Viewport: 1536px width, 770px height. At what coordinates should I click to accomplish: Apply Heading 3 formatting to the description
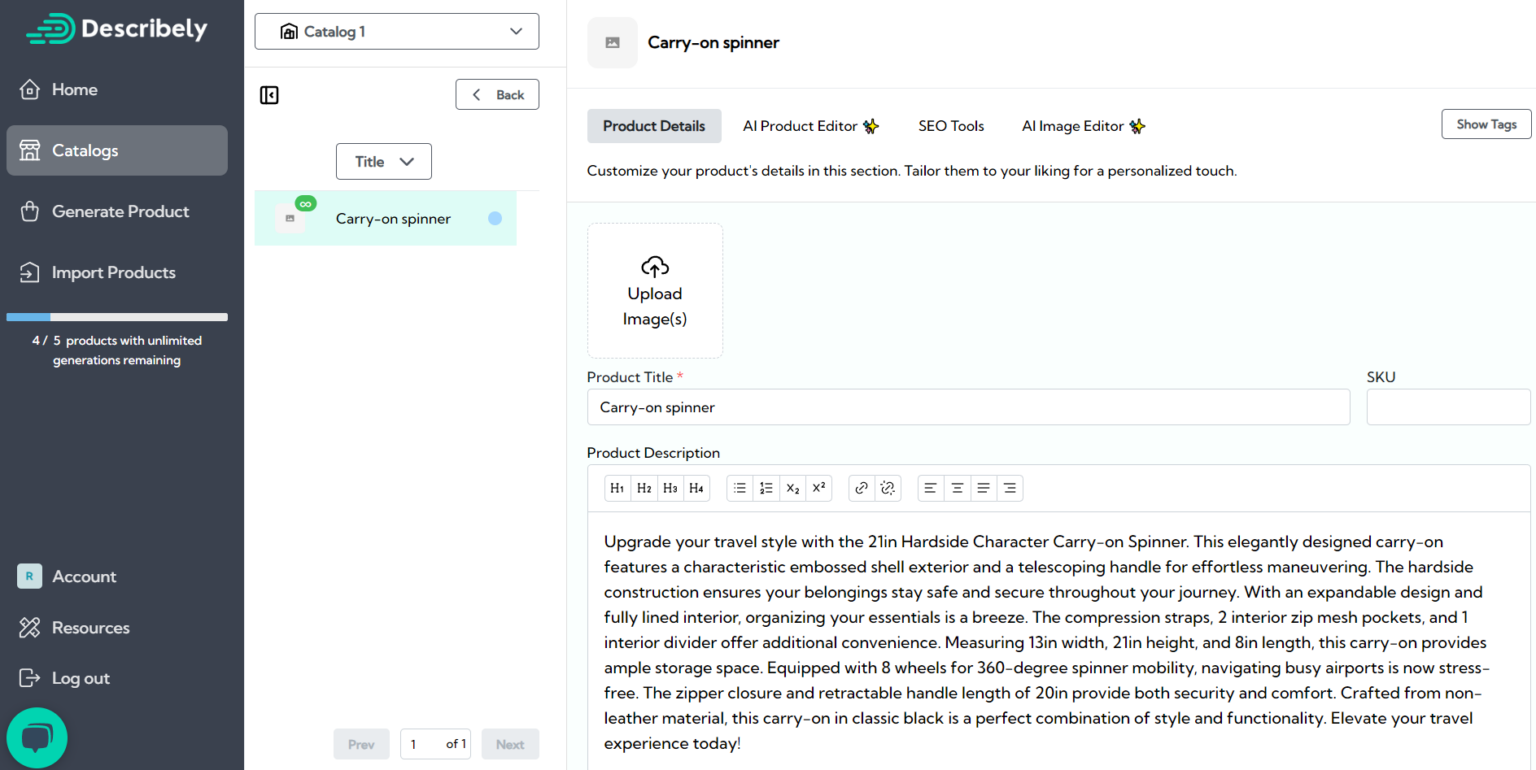click(x=670, y=488)
